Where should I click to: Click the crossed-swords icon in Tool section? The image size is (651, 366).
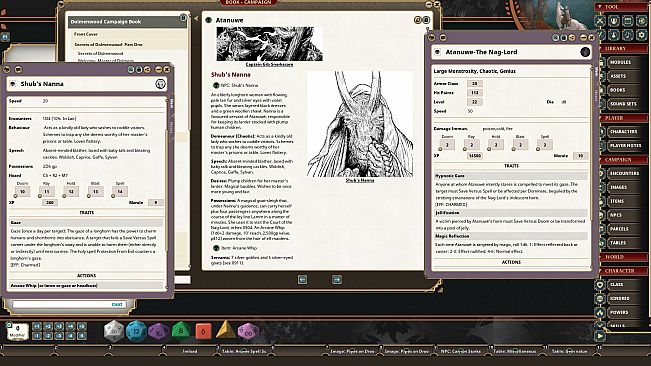600,21
